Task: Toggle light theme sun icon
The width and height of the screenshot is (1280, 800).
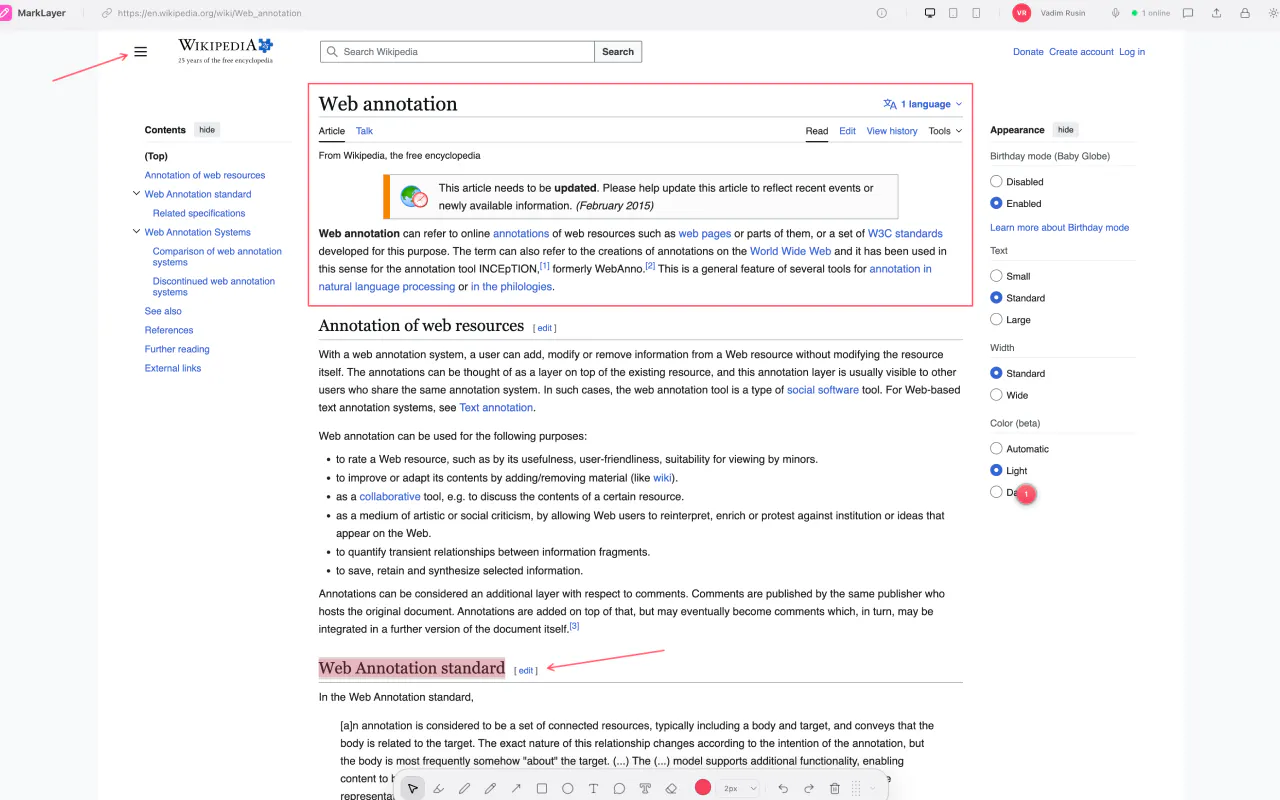Action: click(1273, 13)
